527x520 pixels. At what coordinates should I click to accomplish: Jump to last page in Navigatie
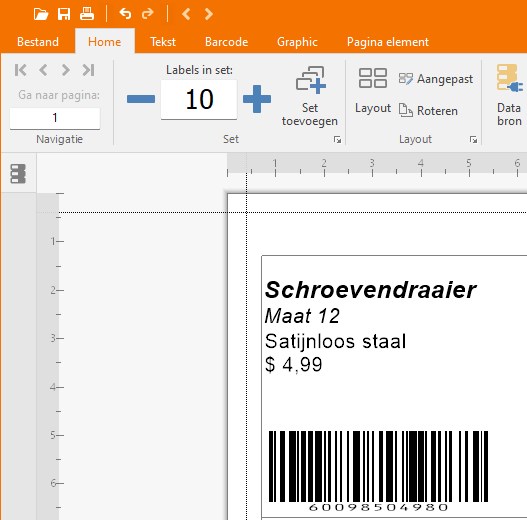coord(88,70)
